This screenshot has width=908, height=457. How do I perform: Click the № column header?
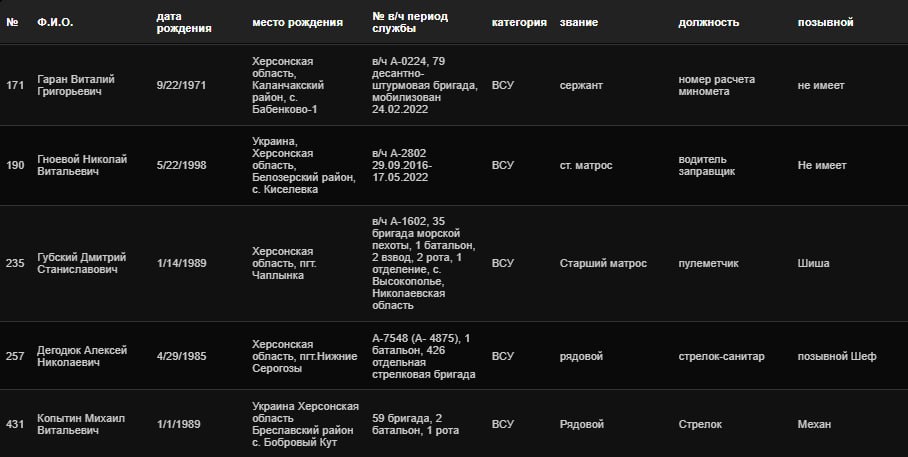(x=12, y=23)
